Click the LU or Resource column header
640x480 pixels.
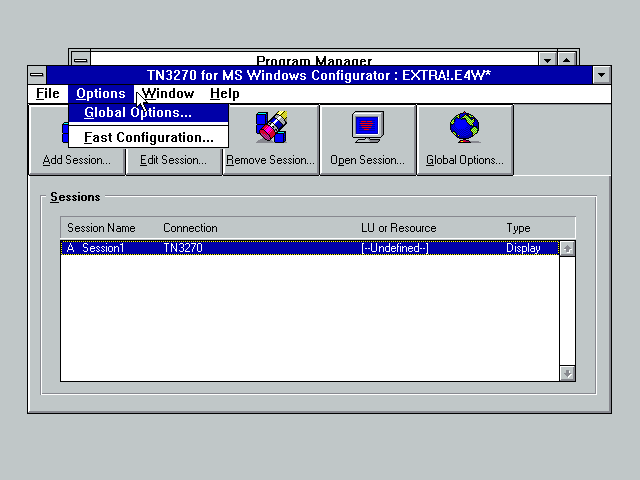pos(399,228)
